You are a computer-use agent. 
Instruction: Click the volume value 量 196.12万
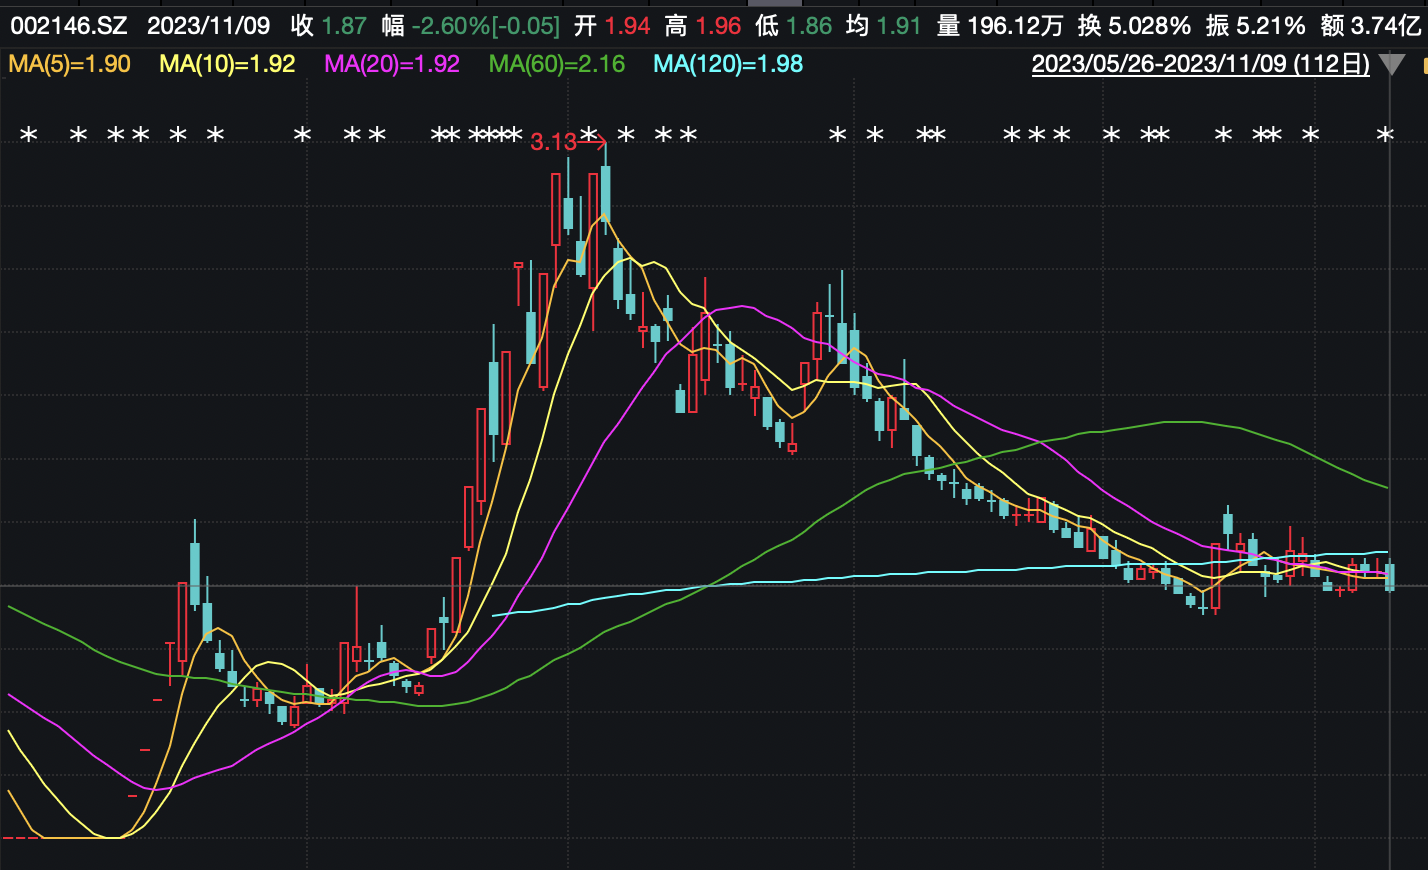pyautogui.click(x=1000, y=25)
